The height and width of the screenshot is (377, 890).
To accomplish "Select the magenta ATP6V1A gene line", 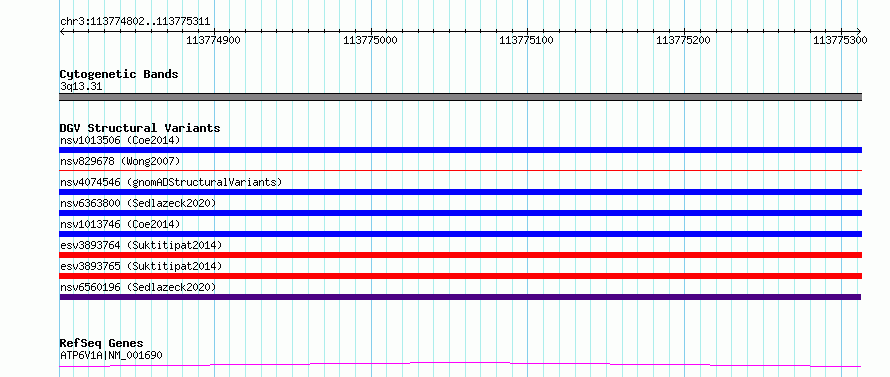I will pos(460,364).
